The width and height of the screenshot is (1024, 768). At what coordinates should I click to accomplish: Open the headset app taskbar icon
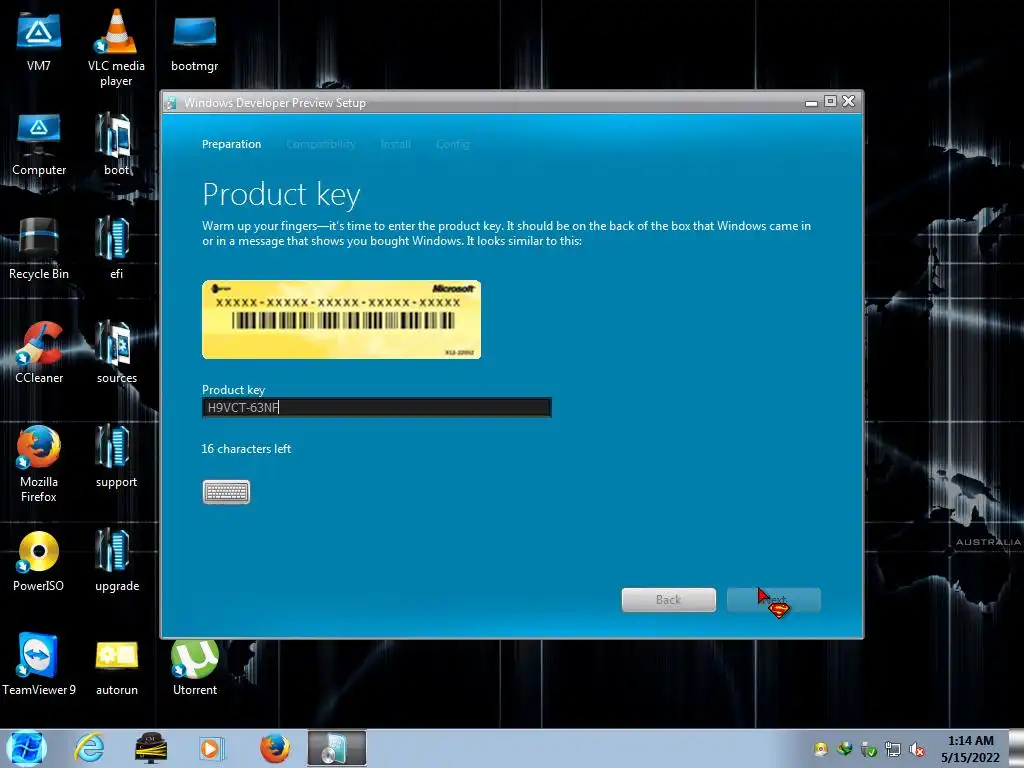[150, 748]
